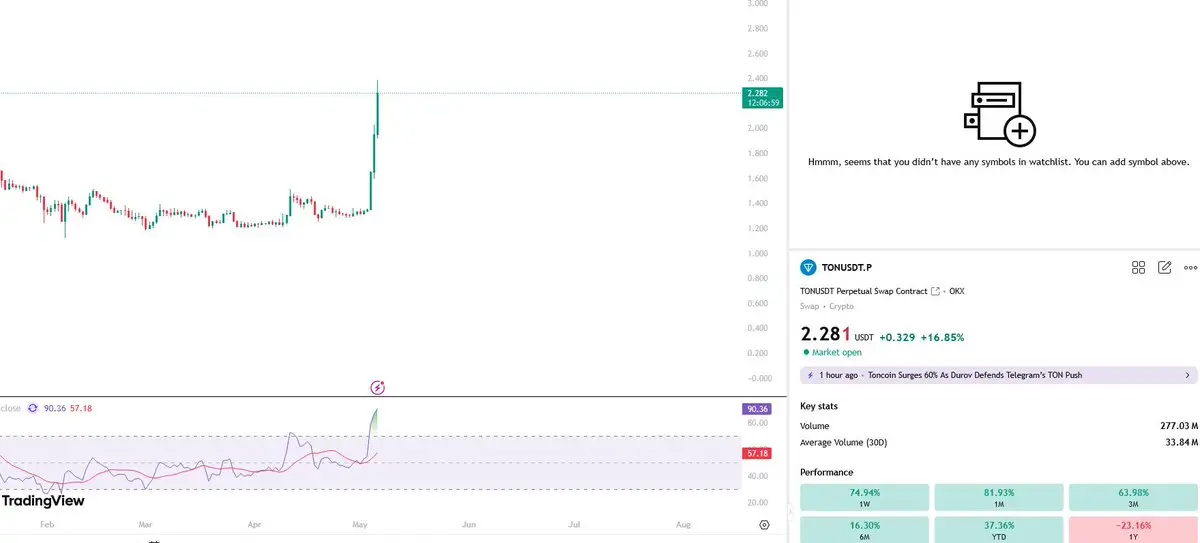
Task: Click the purple 90.36 indicator value label
Action: coord(757,409)
